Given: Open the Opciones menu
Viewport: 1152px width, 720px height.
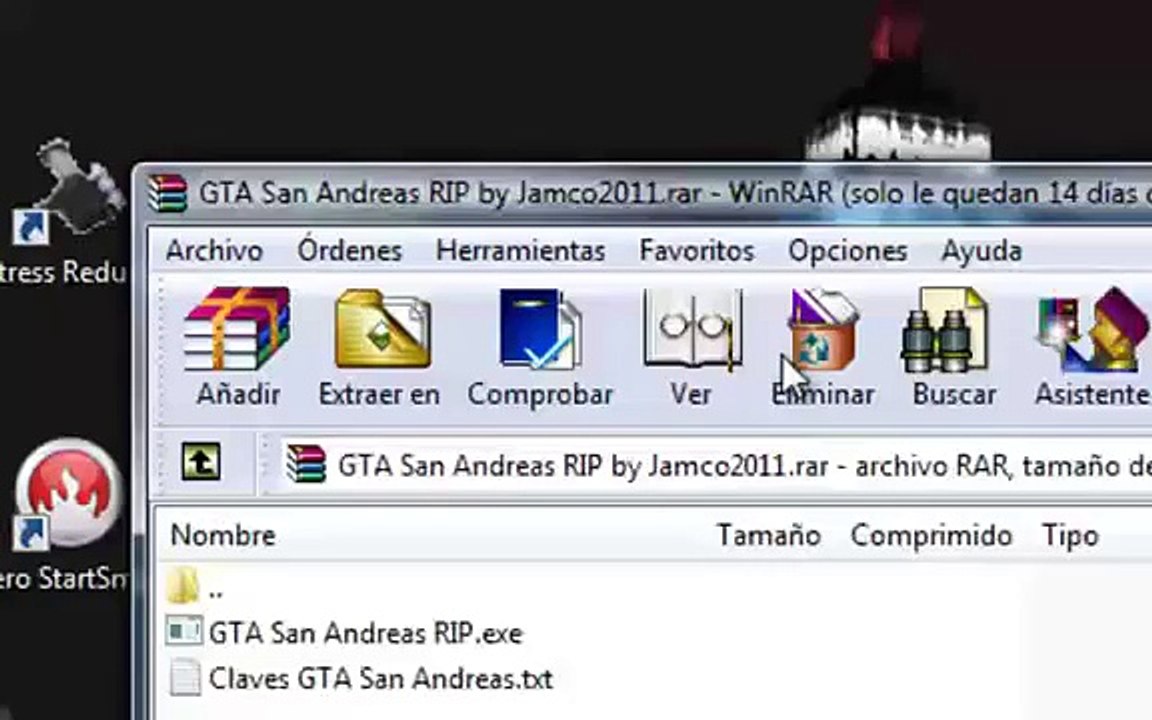Looking at the screenshot, I should 848,252.
